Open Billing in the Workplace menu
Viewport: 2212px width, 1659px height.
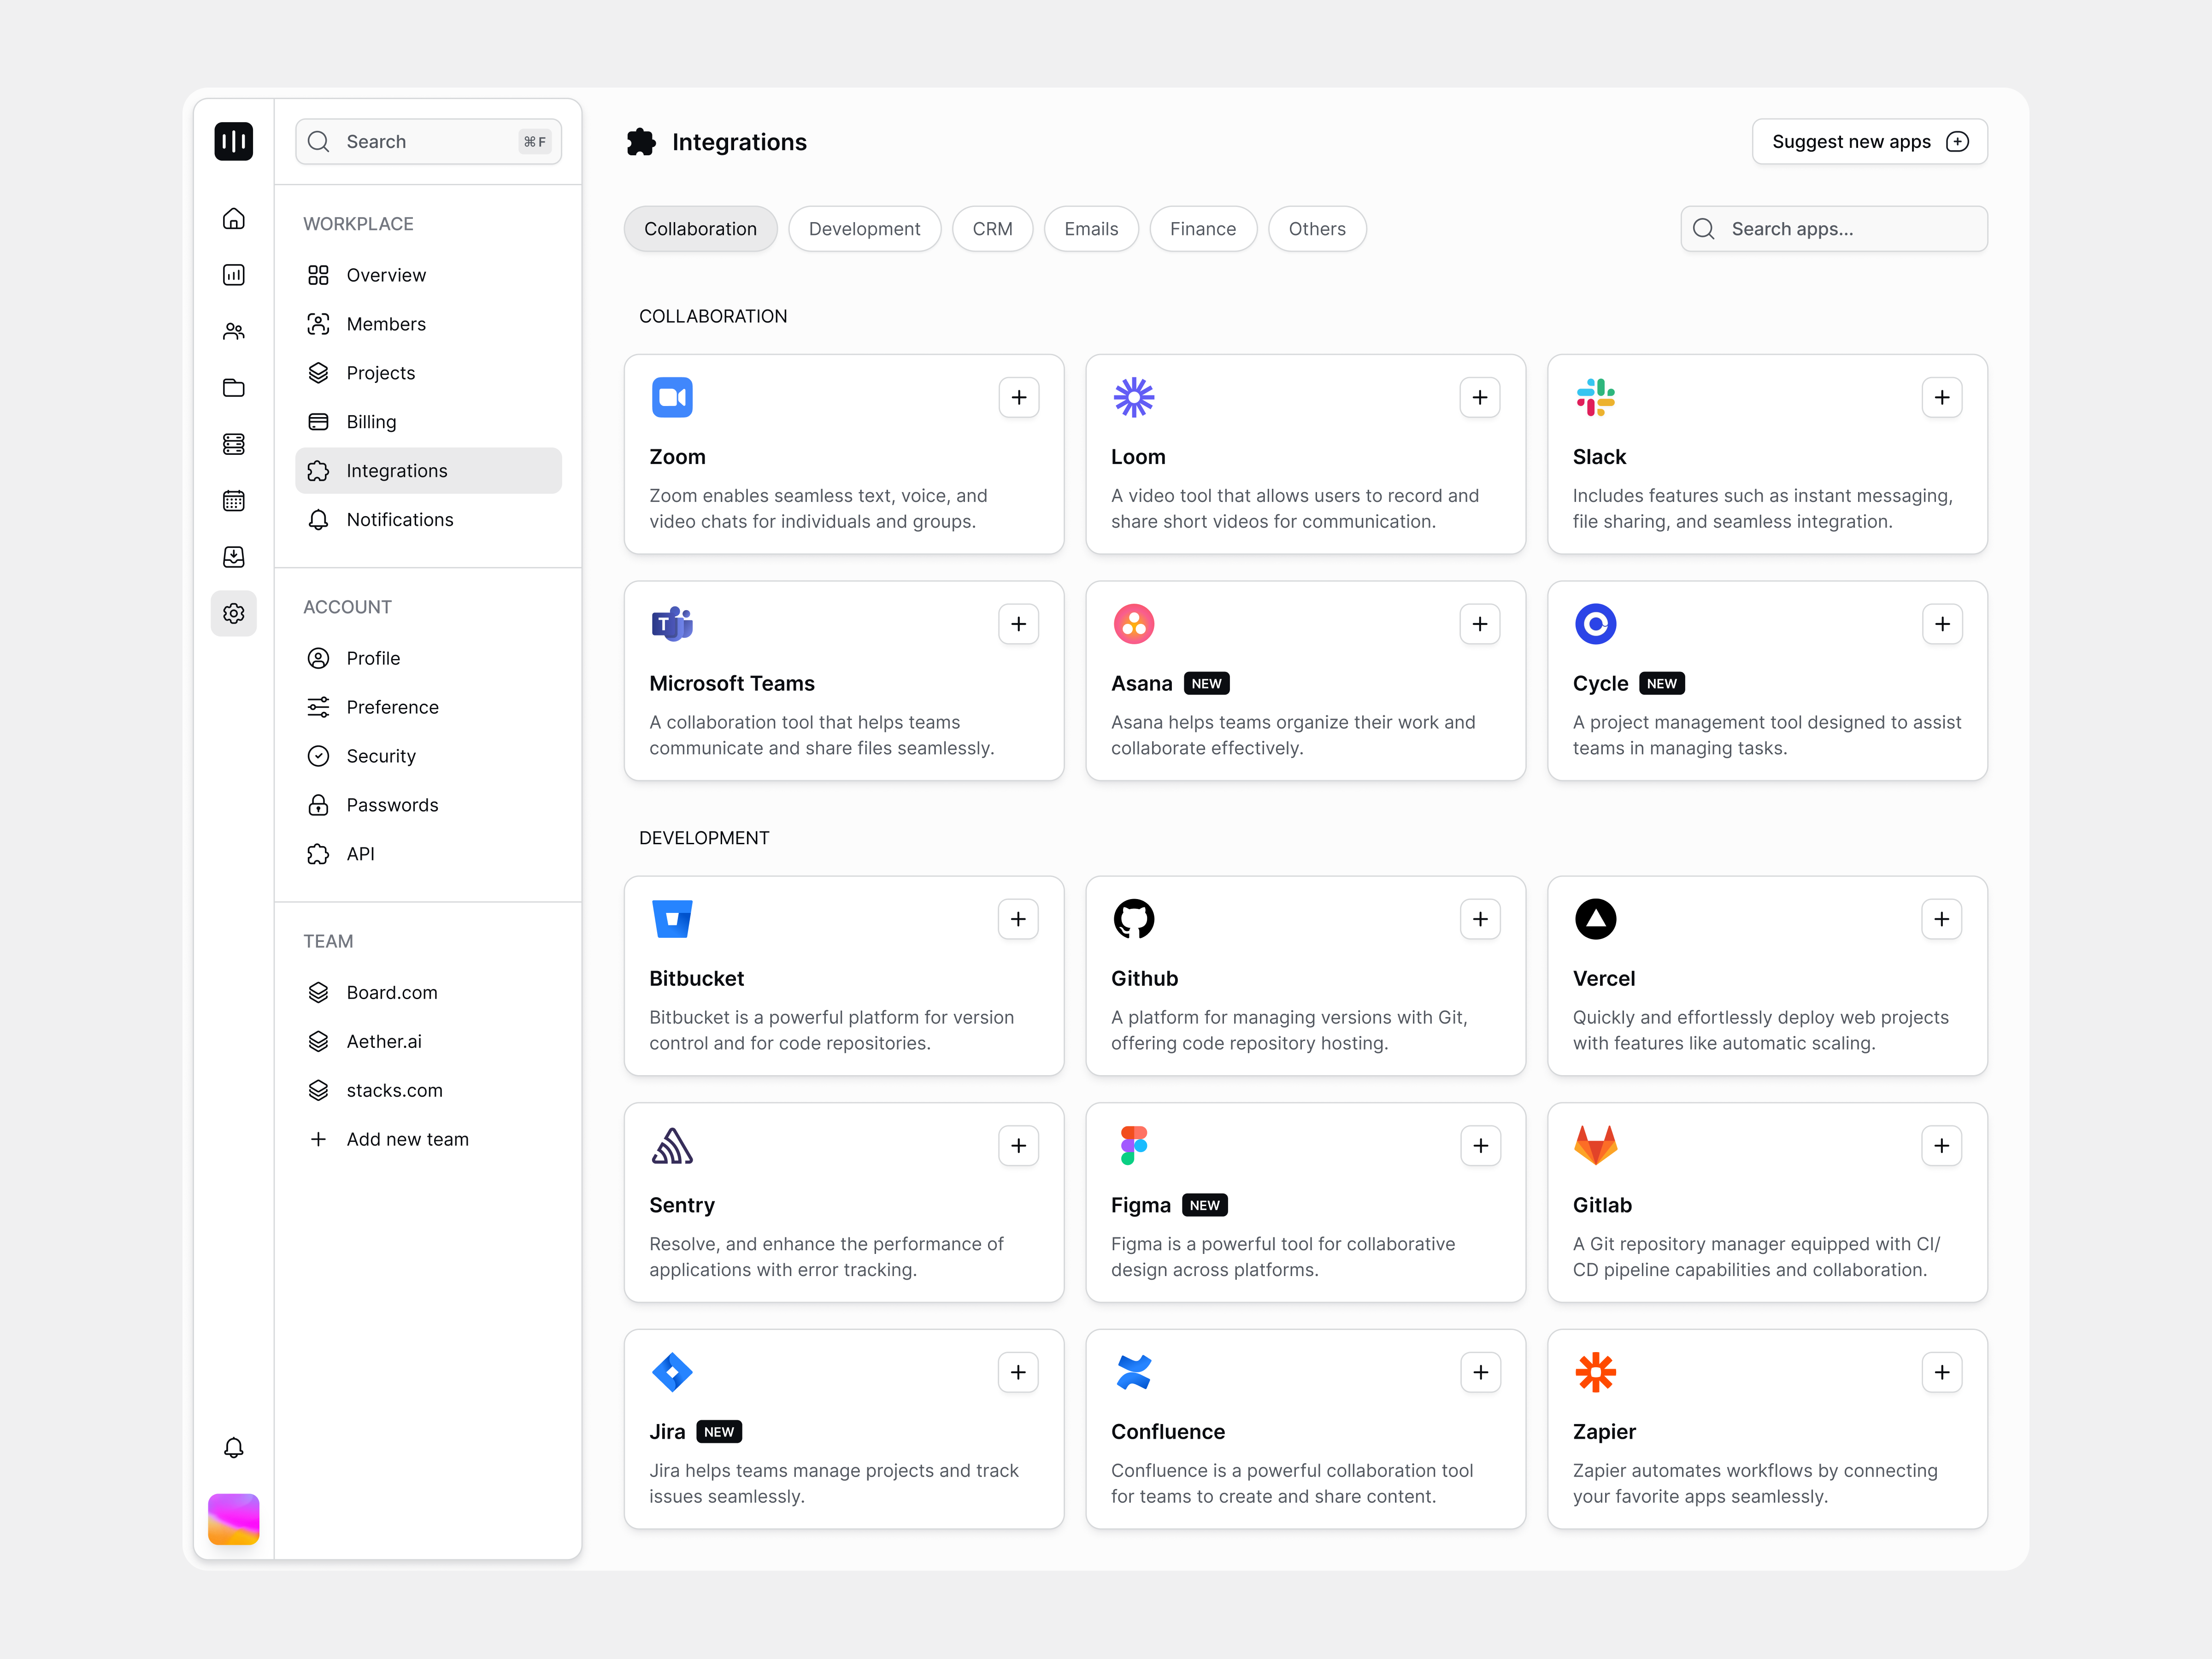(371, 422)
